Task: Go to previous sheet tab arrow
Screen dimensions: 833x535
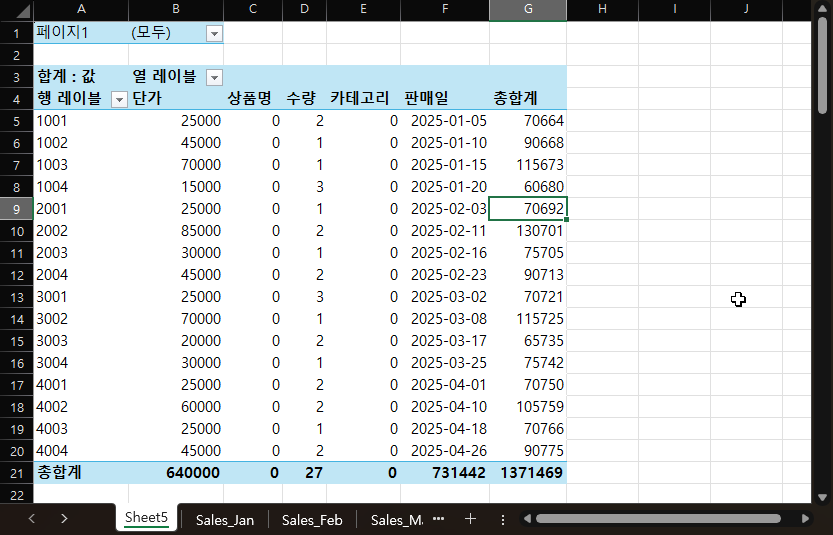Action: pos(32,519)
